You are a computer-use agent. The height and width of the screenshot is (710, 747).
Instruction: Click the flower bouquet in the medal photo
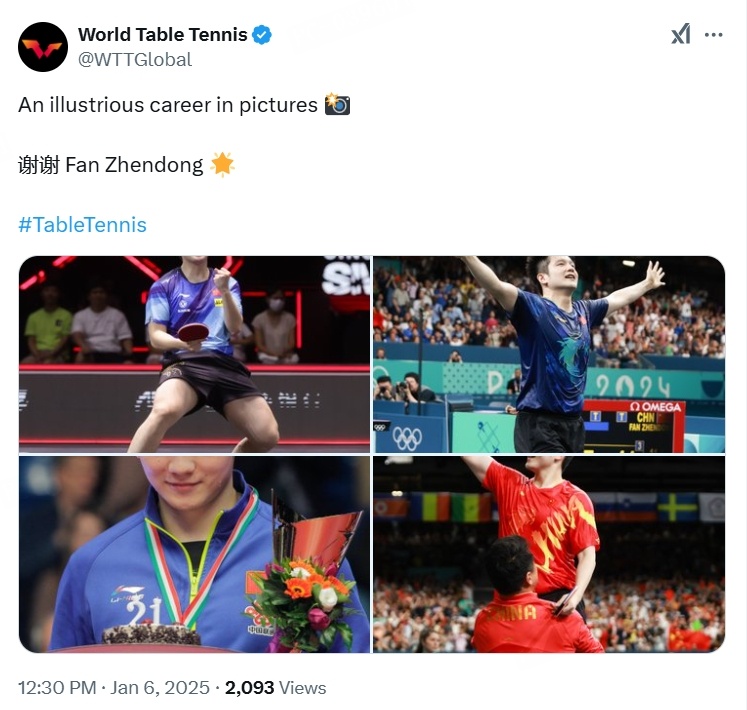coord(305,599)
